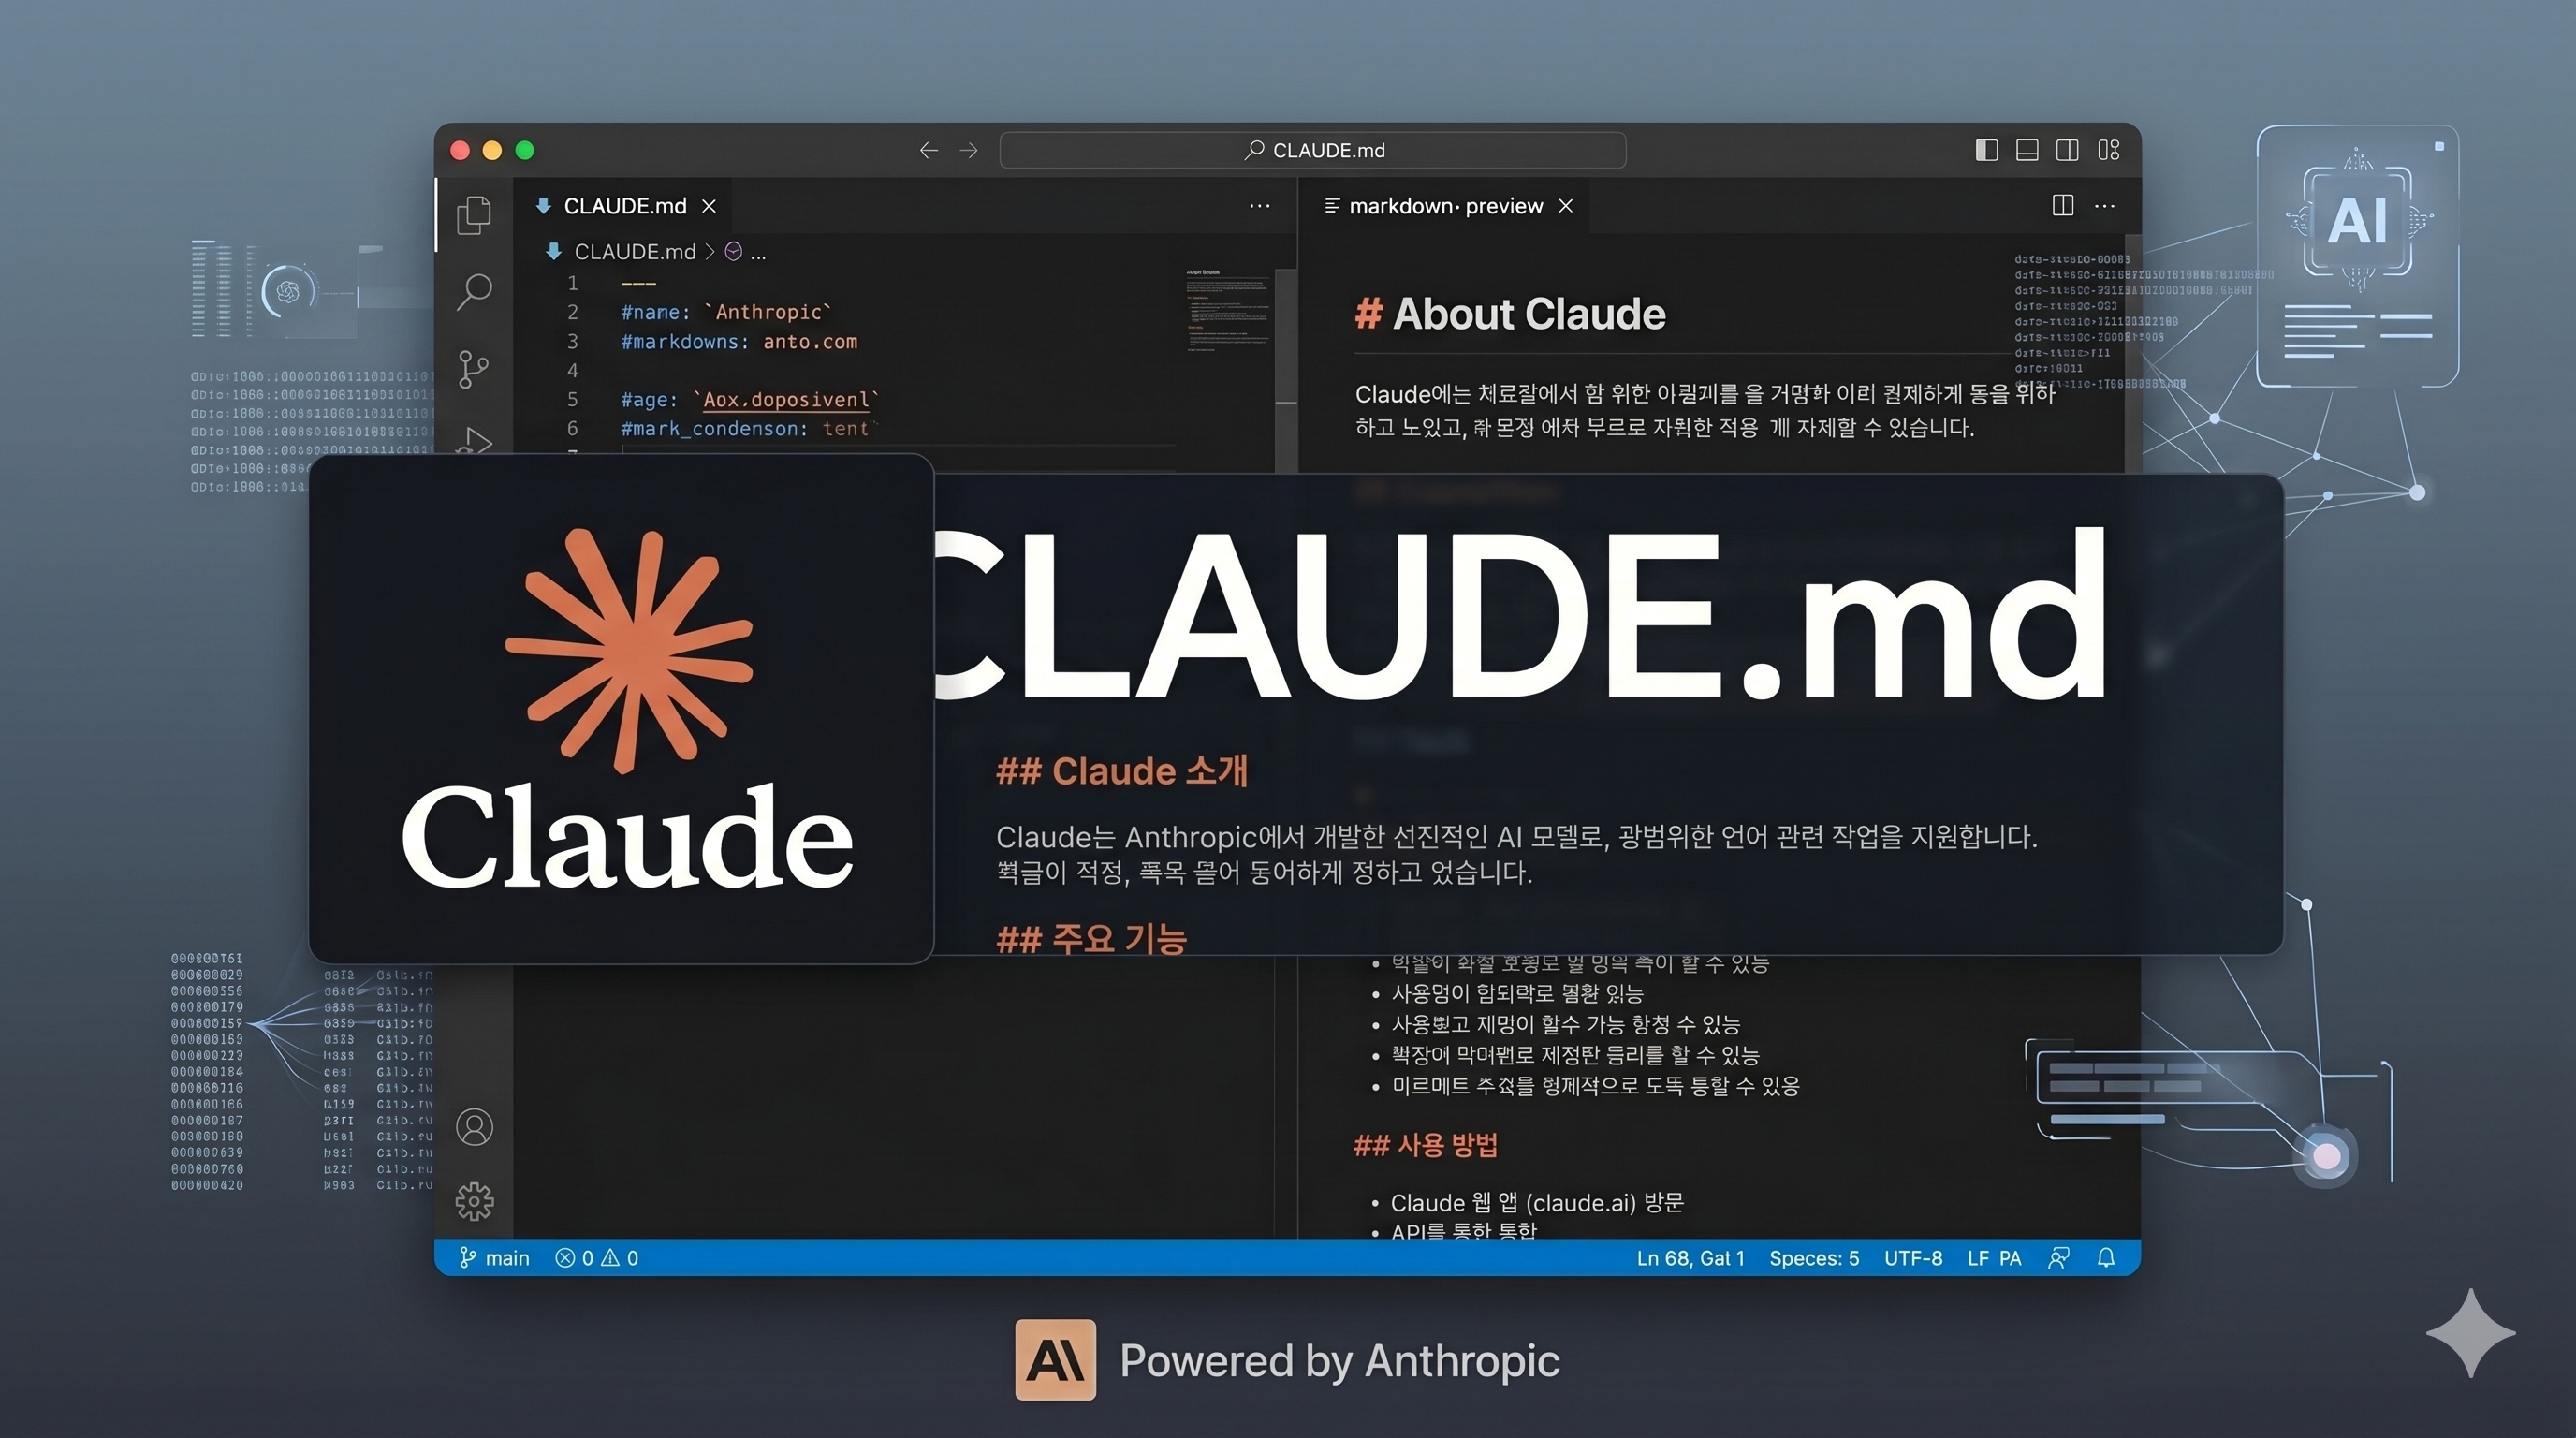
Task: Open the Search view in the activity bar
Action: pyautogui.click(x=474, y=291)
